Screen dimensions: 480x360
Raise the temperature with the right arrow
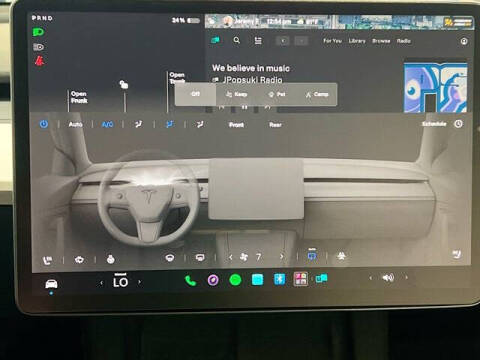[x=139, y=282]
